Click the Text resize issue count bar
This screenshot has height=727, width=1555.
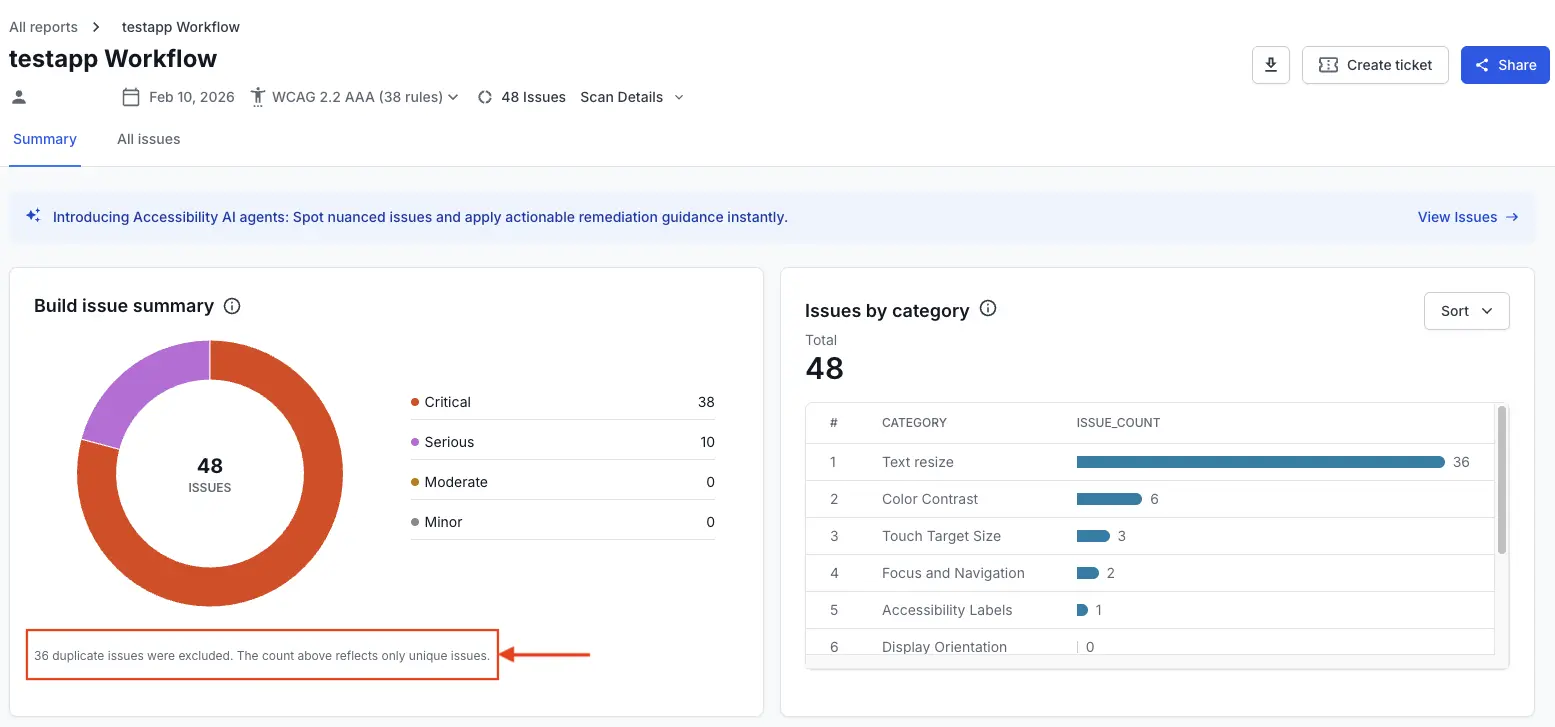point(1260,462)
